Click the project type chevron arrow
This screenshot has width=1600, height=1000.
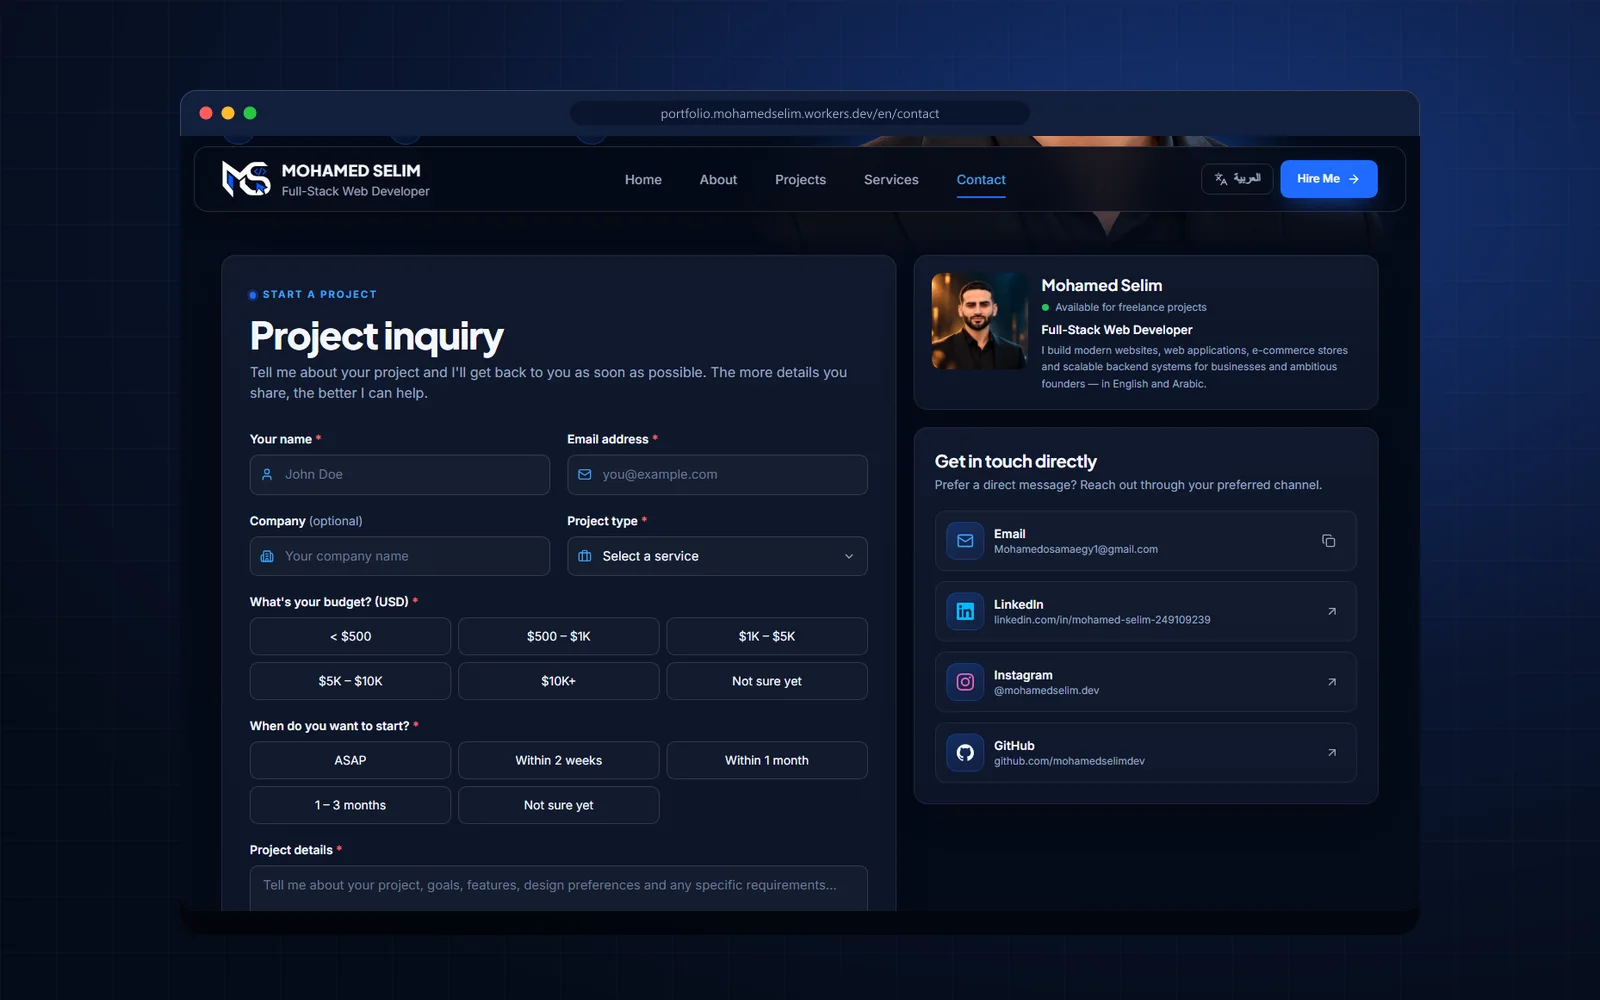[849, 556]
